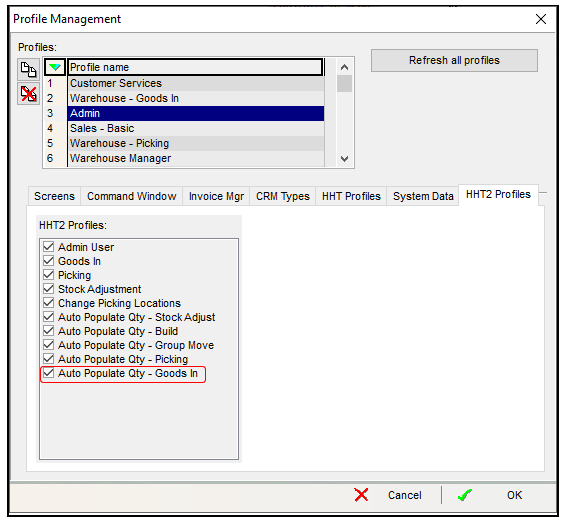Uncheck Auto Populate Qty - Build
This screenshot has width=571, height=525.
click(48, 331)
